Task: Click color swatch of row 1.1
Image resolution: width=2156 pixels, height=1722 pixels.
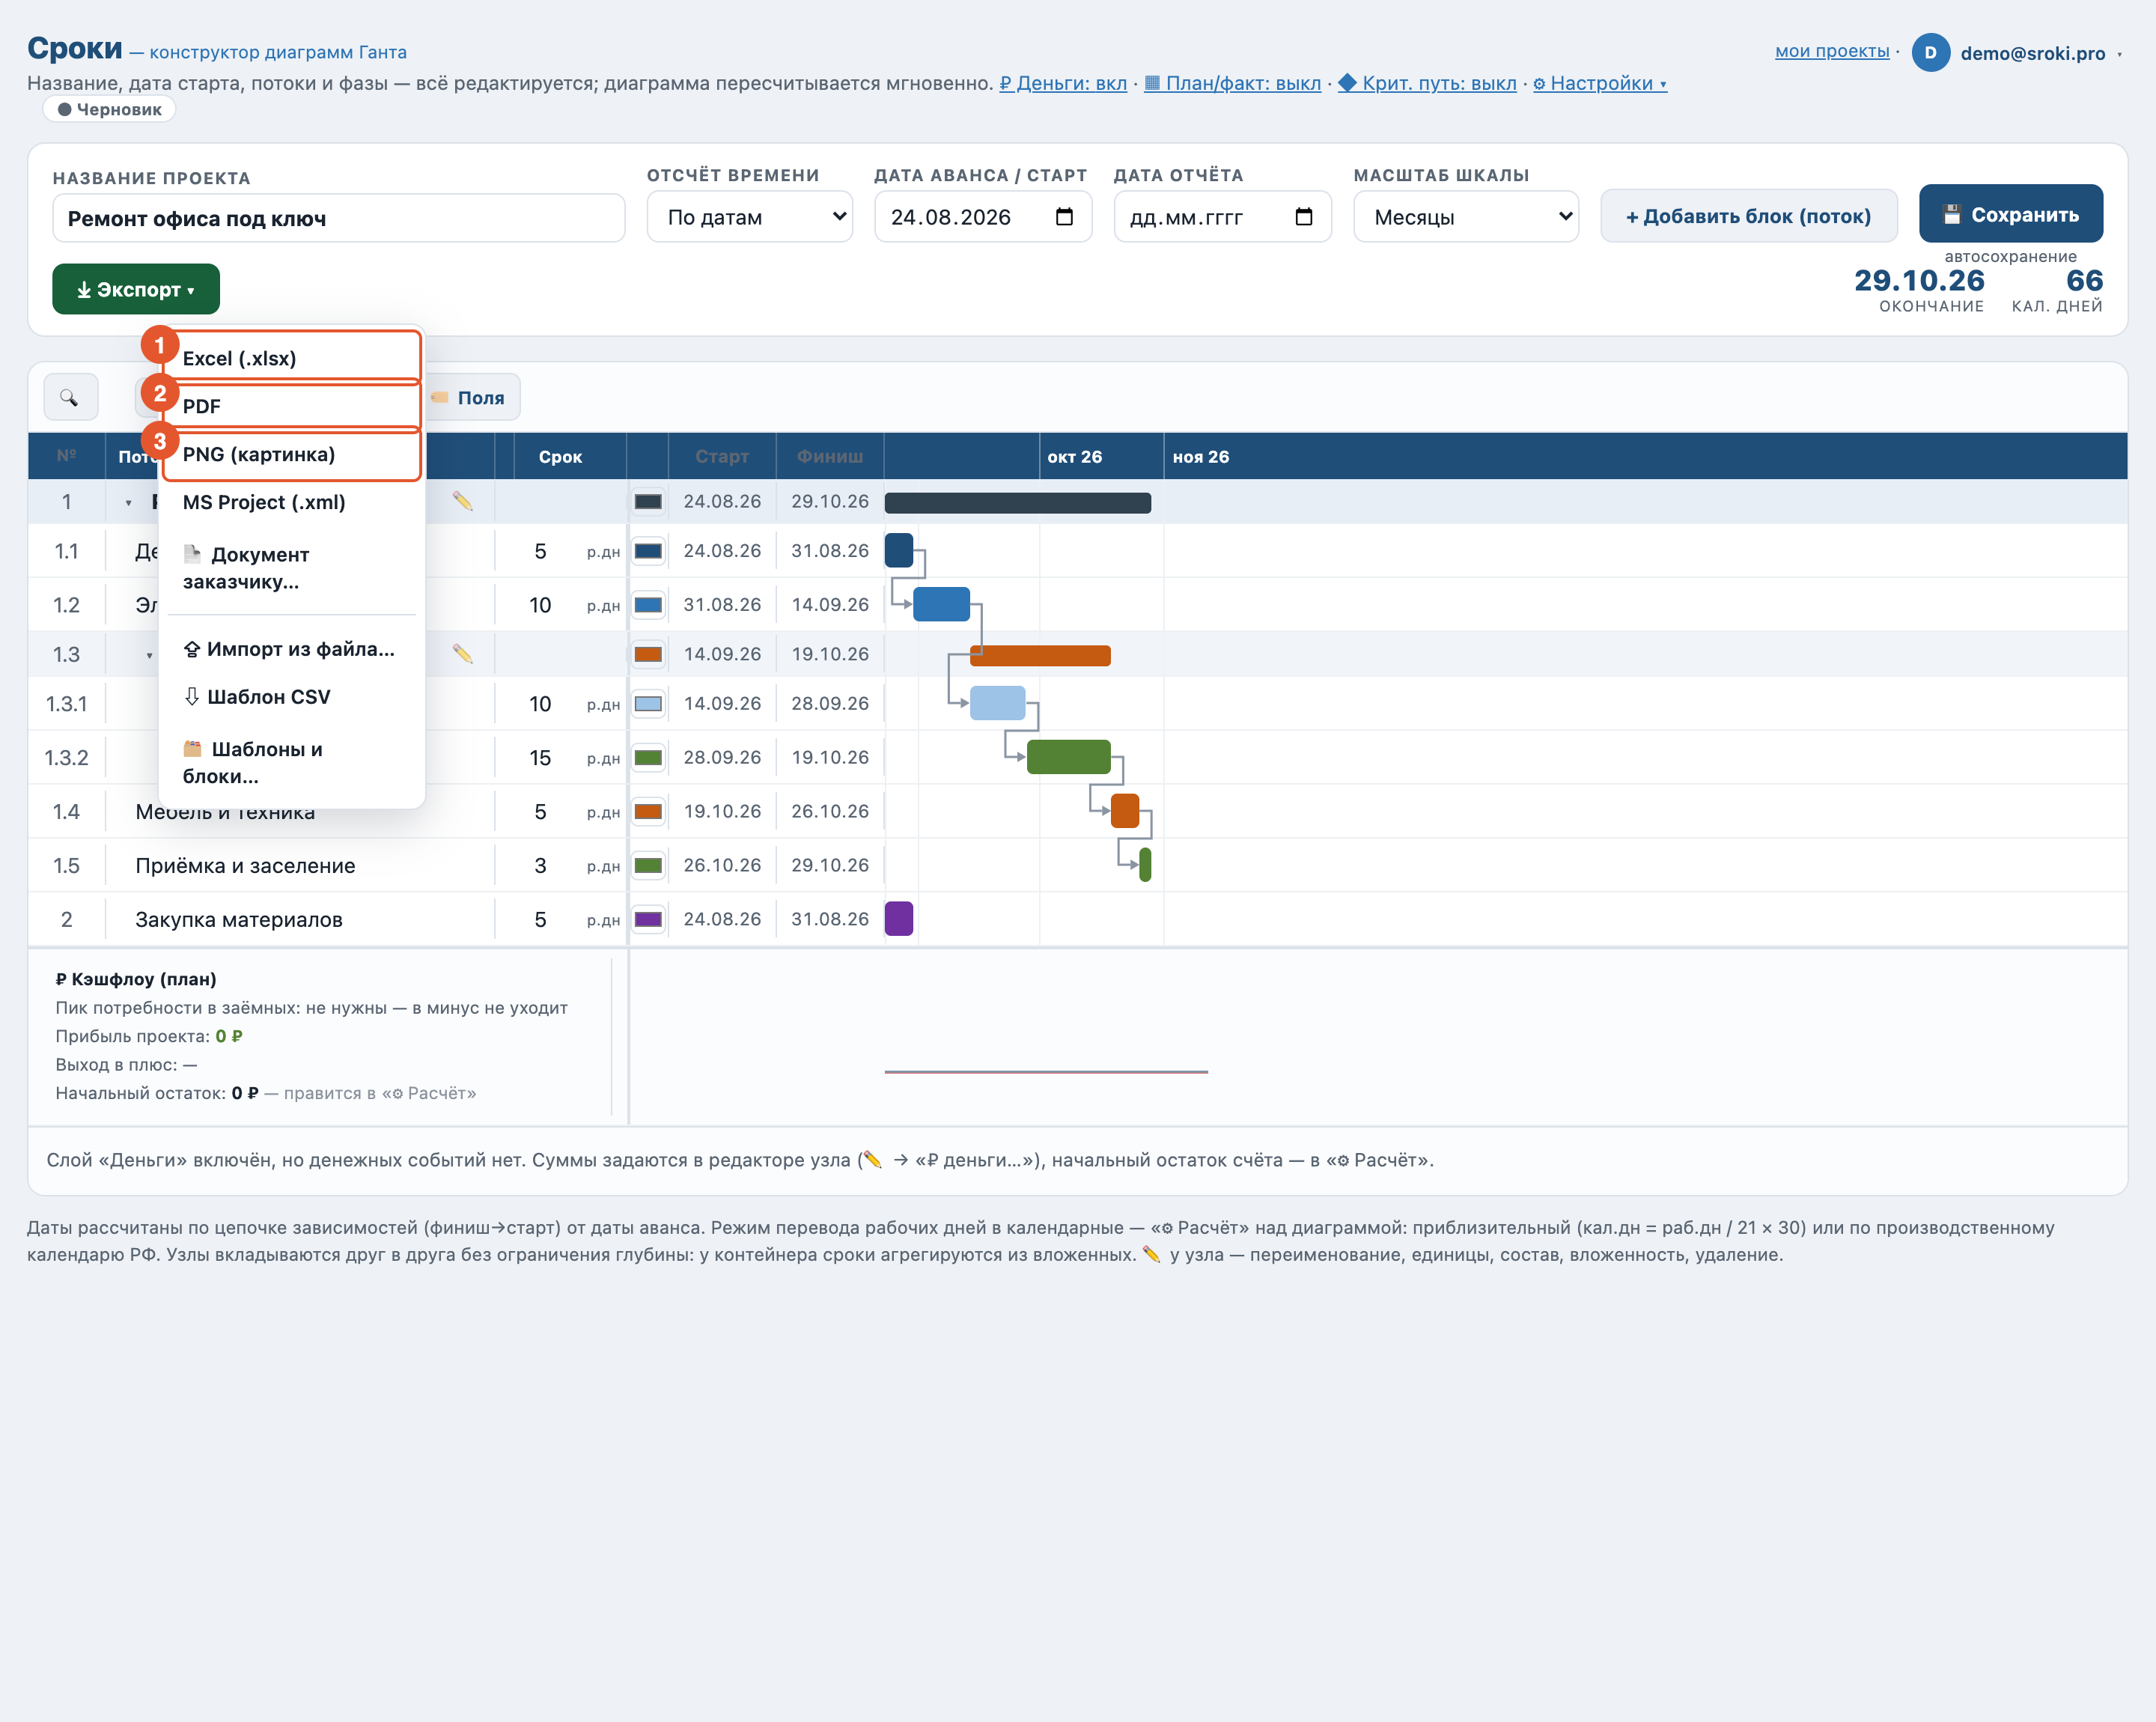Action: pos(648,551)
